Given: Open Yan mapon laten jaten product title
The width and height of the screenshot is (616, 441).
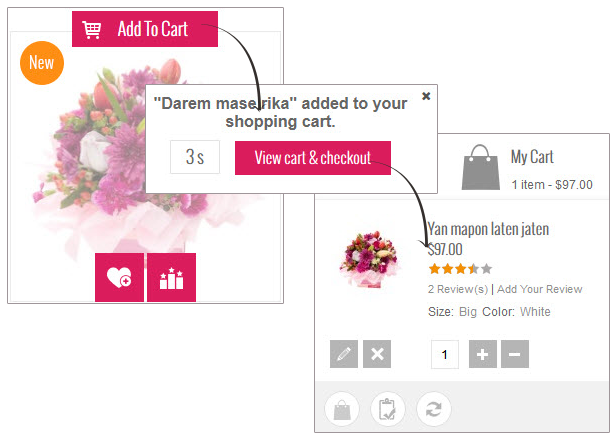Looking at the screenshot, I should 488,229.
